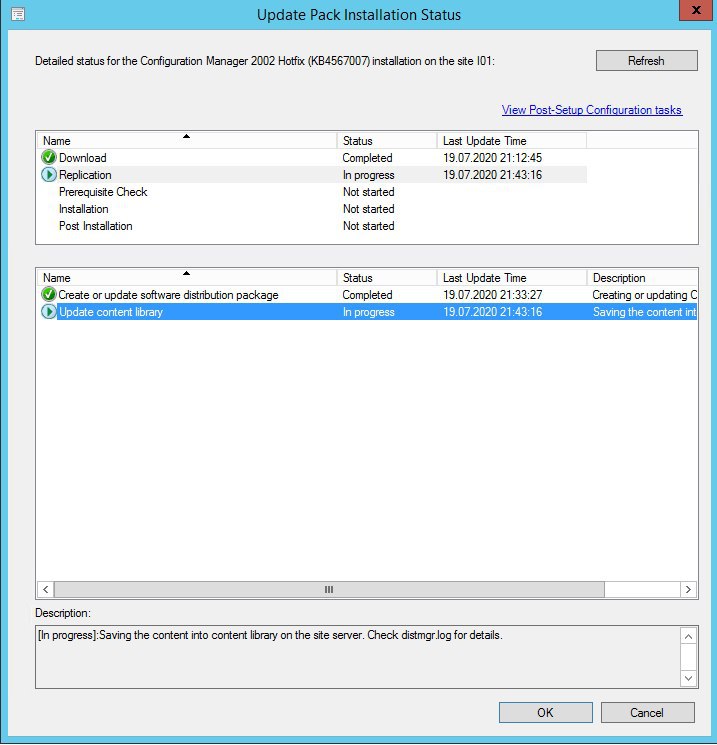The image size is (717, 745).
Task: Click the Refresh button
Action: (647, 61)
